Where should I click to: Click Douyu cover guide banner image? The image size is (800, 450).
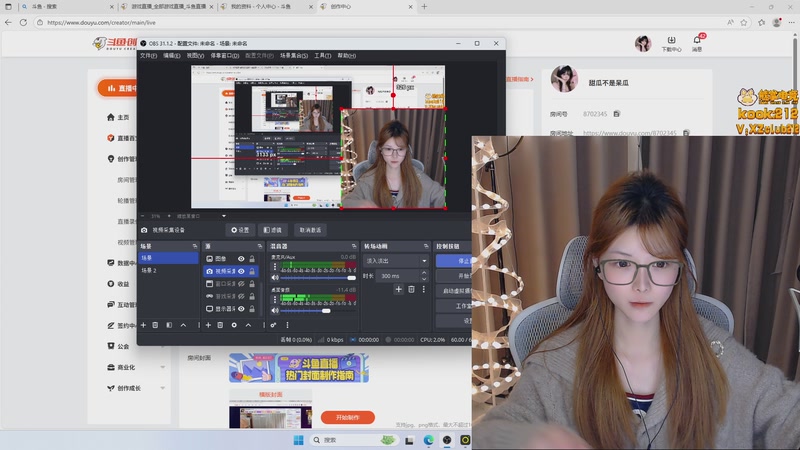coord(299,368)
